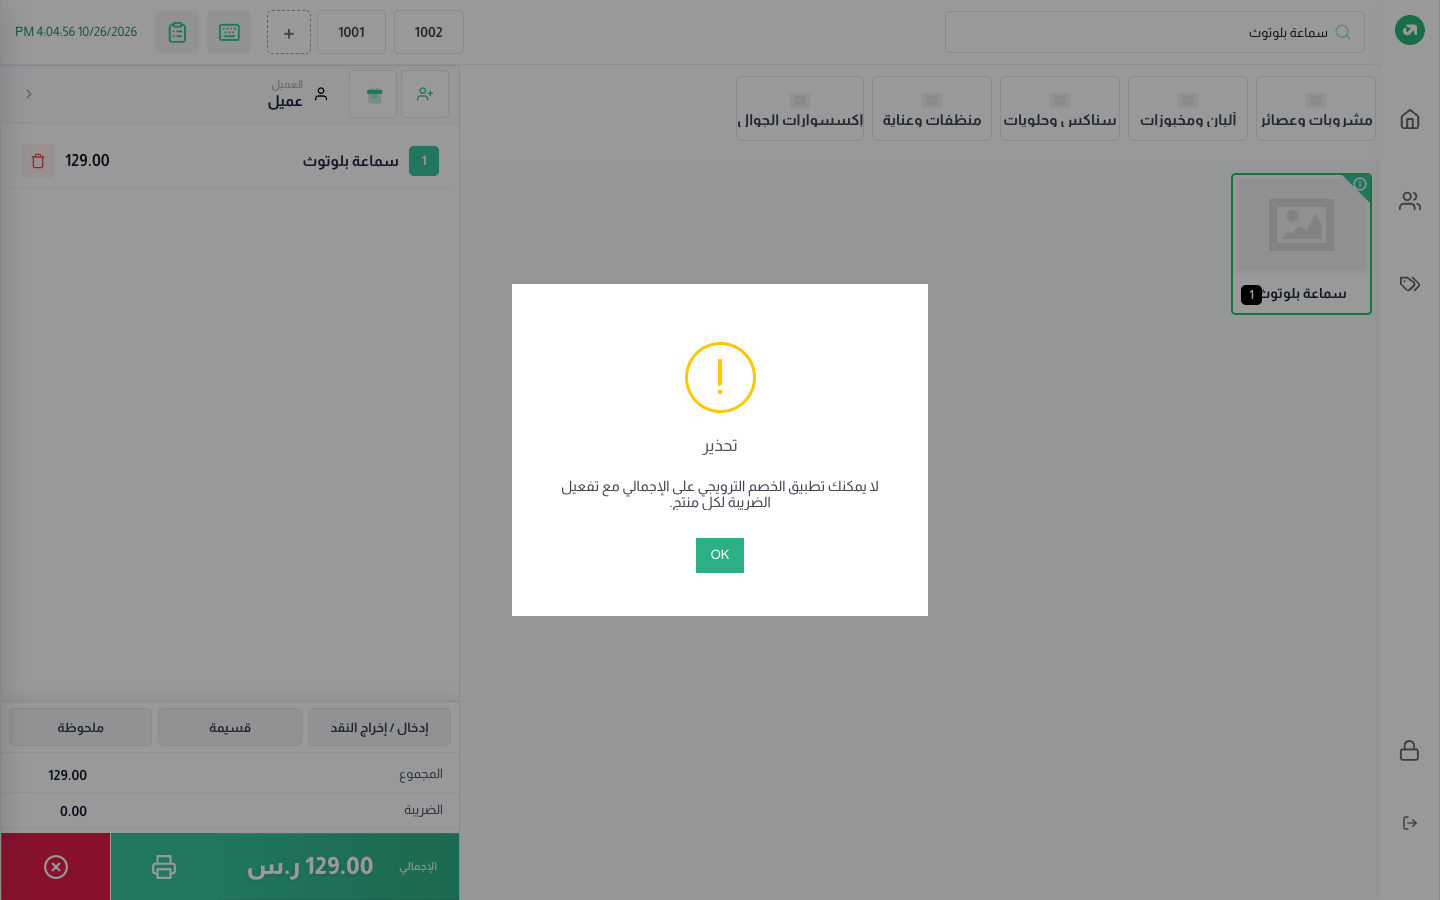Select the منظفات وعناية category

tap(932, 109)
